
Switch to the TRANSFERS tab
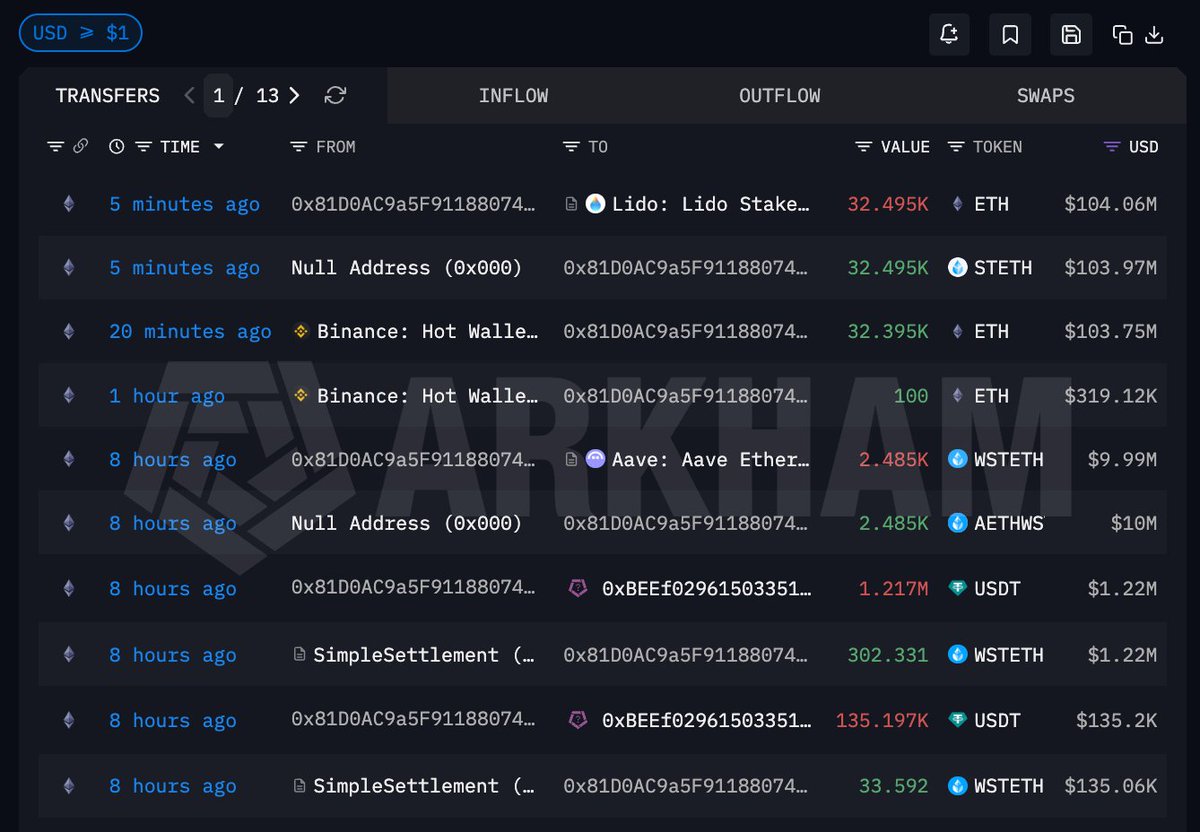[x=107, y=96]
